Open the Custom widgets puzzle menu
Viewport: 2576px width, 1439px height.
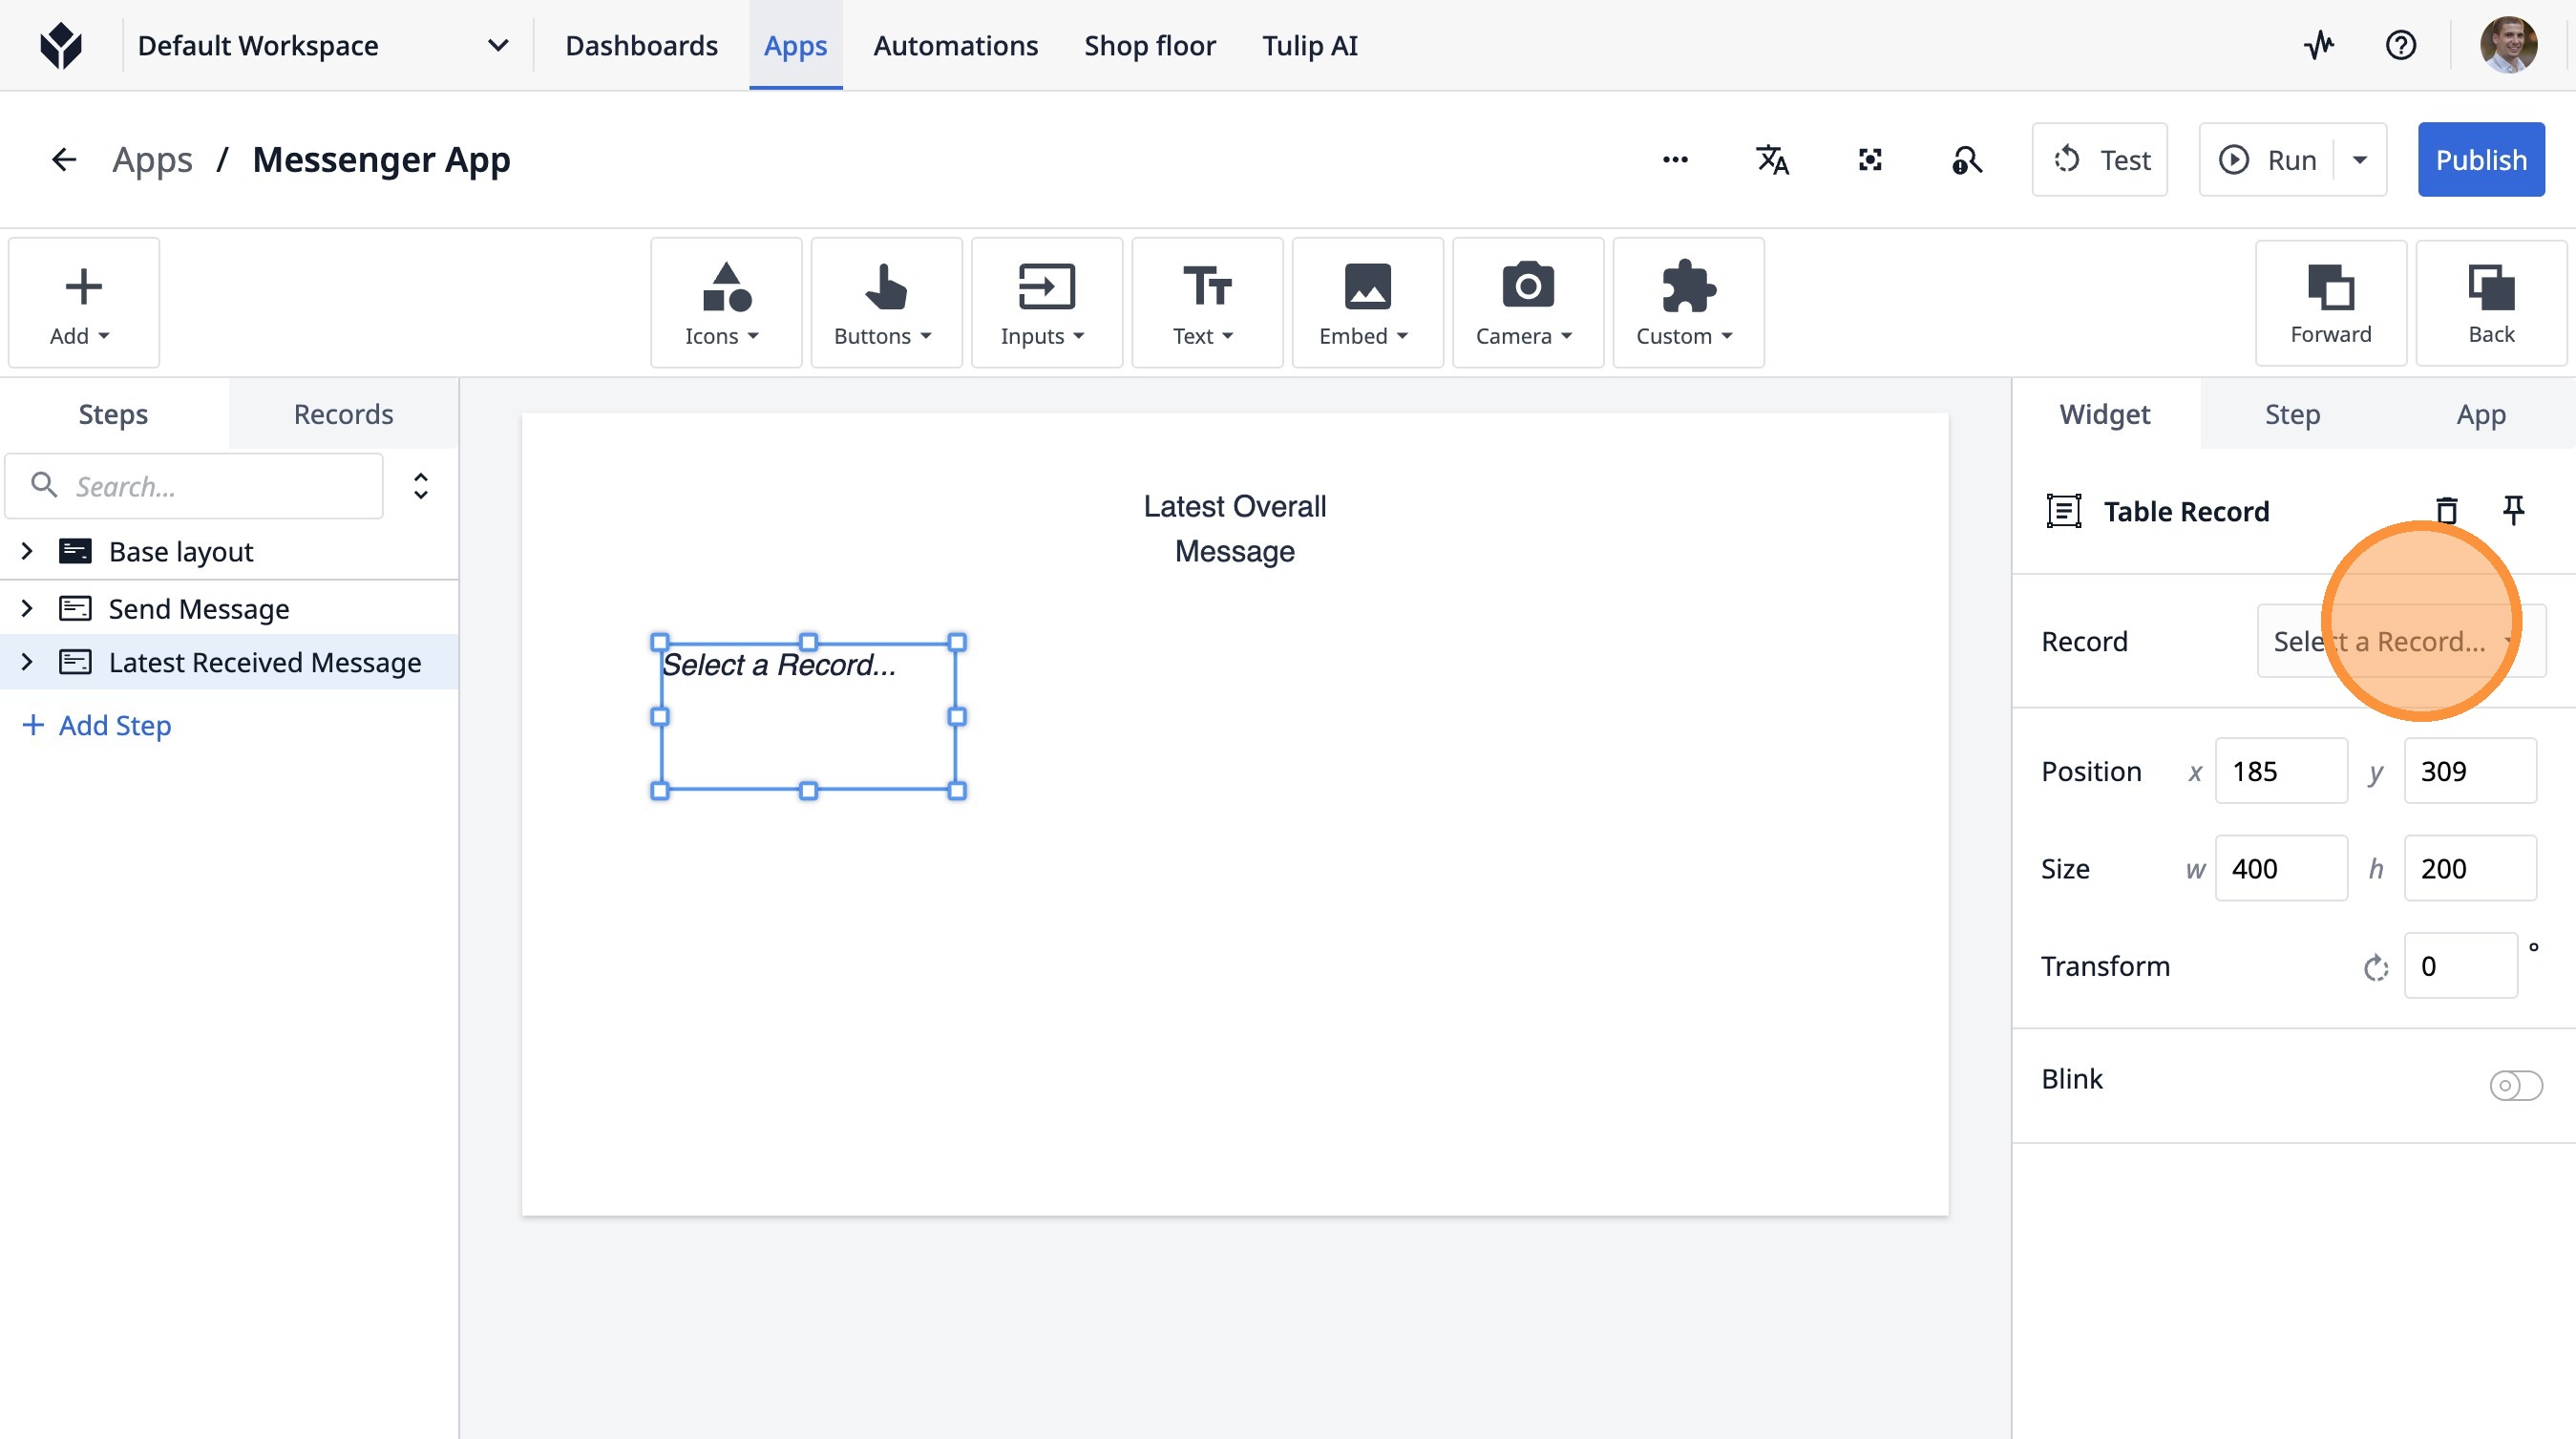(1687, 303)
